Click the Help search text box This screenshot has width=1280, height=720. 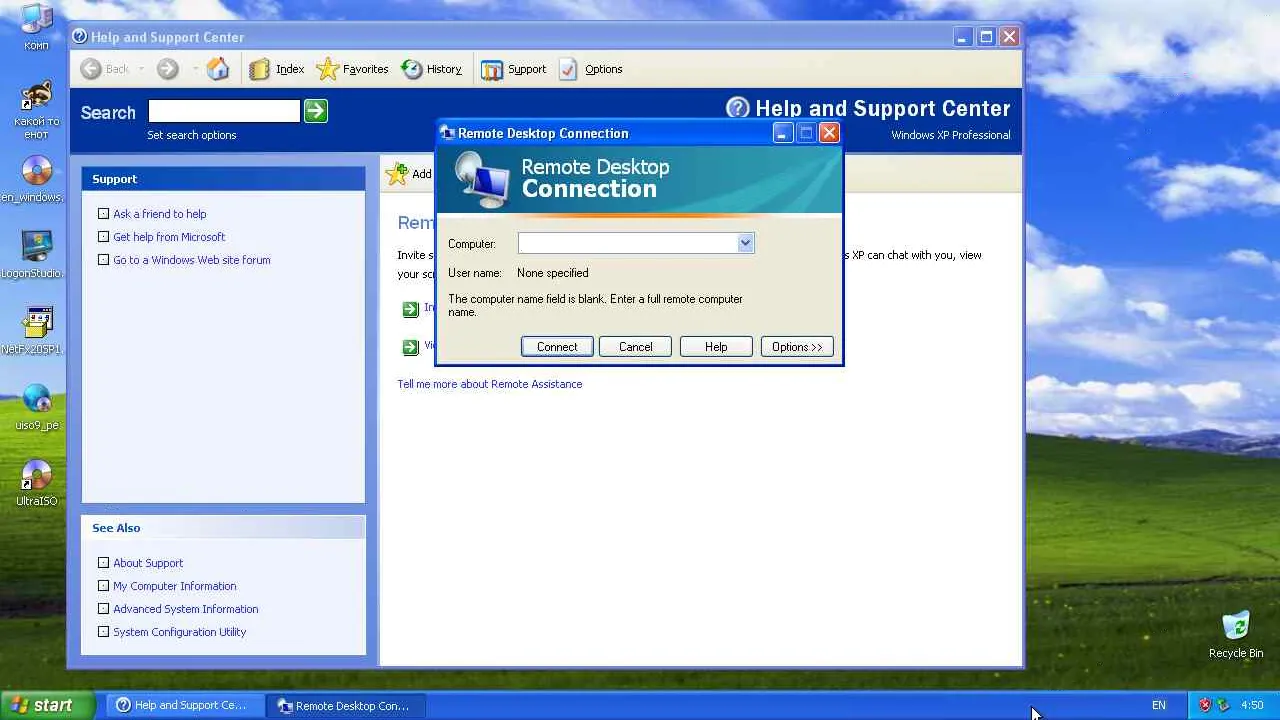point(224,111)
